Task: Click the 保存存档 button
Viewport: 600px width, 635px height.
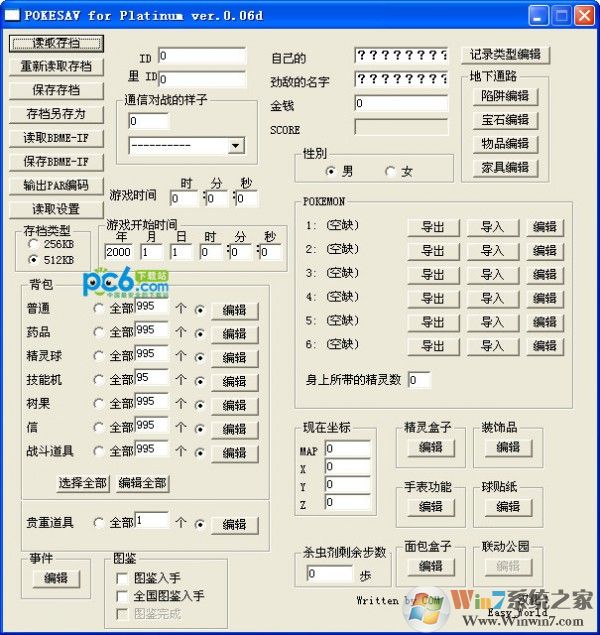Action: [x=56, y=90]
